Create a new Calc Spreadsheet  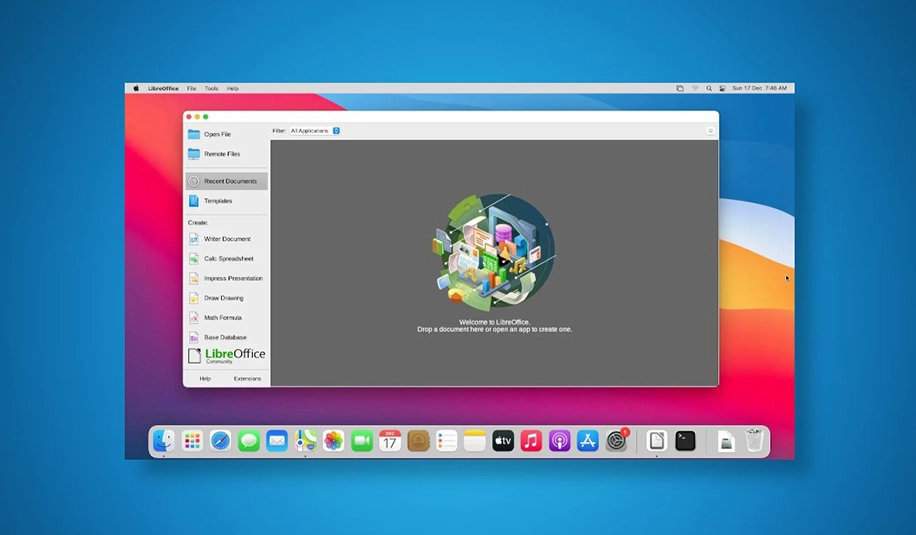226,259
